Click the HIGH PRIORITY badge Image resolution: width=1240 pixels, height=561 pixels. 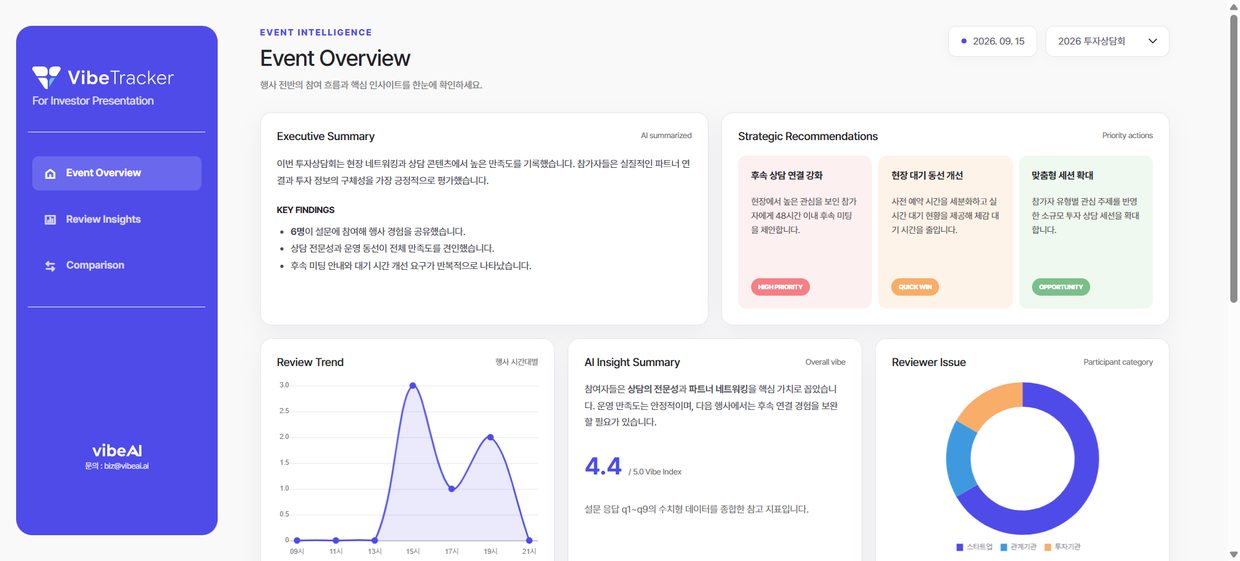pyautogui.click(x=780, y=287)
